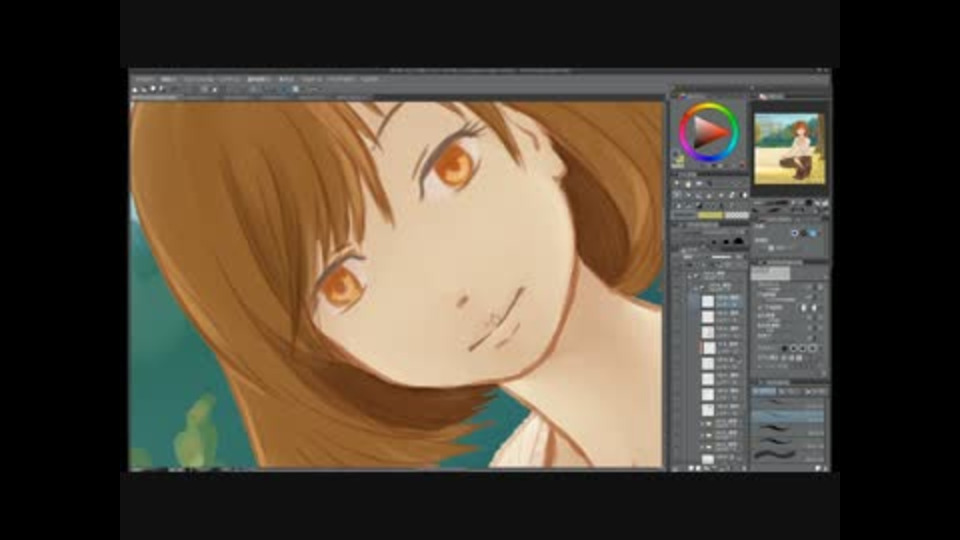Select the rectangular marquee selection tool

click(x=677, y=195)
